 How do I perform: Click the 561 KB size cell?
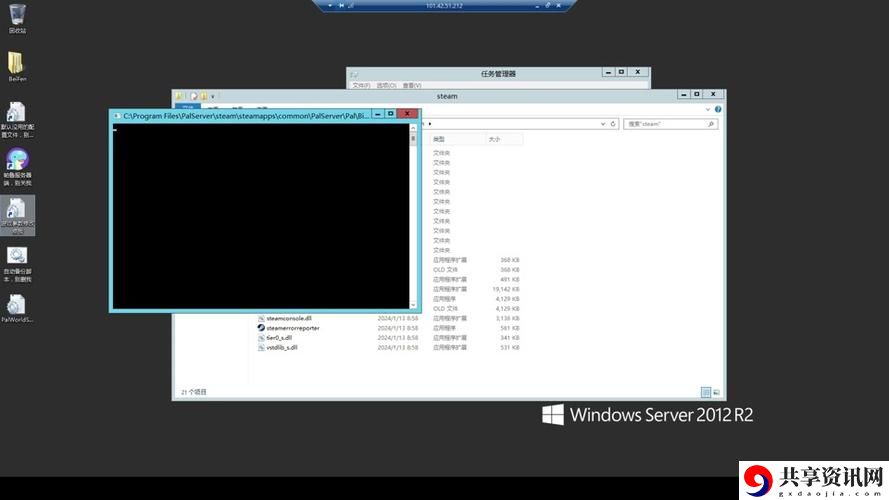510,328
